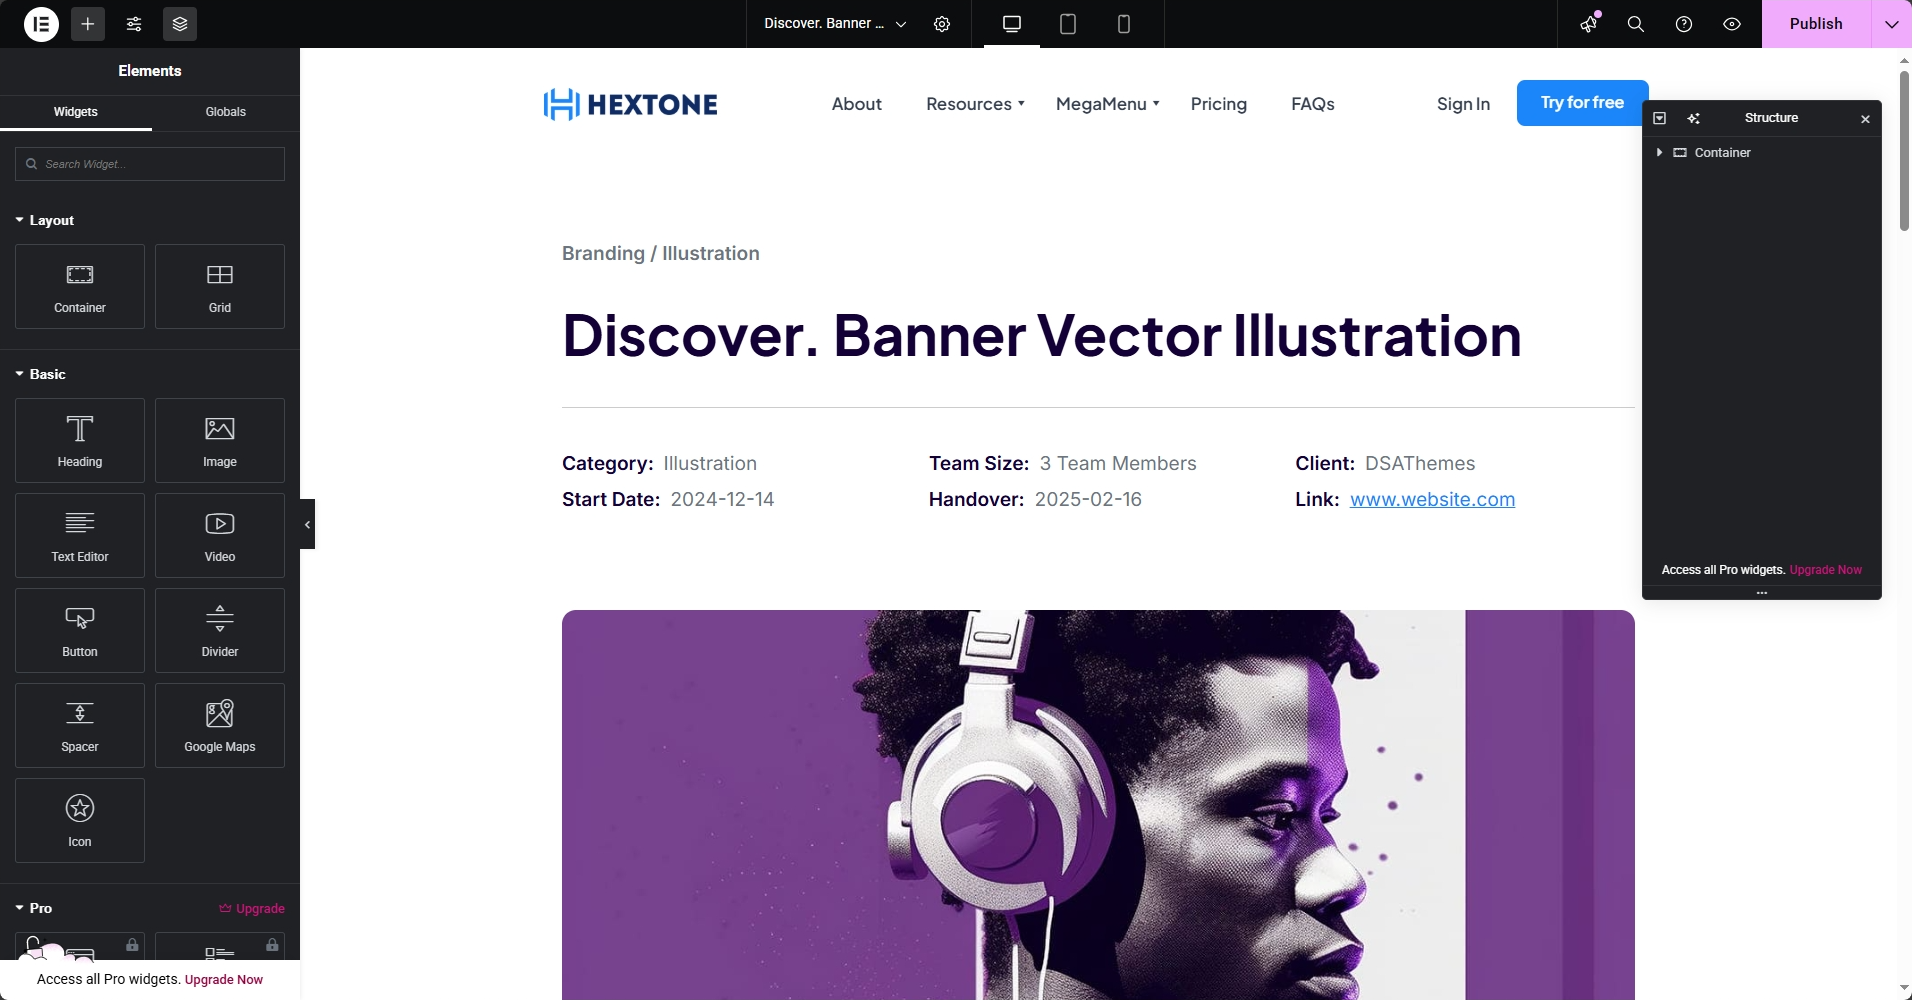The height and width of the screenshot is (1000, 1912).
Task: Preview changes with the eye icon
Action: coord(1732,24)
